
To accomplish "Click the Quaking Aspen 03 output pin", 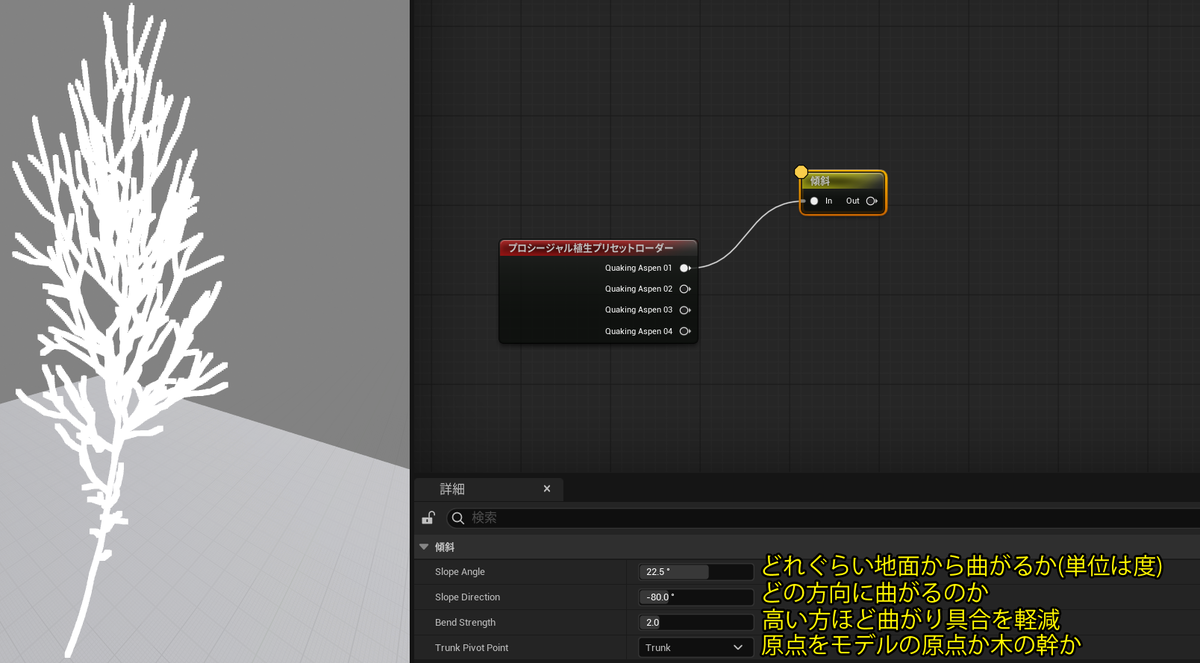I will click(685, 310).
